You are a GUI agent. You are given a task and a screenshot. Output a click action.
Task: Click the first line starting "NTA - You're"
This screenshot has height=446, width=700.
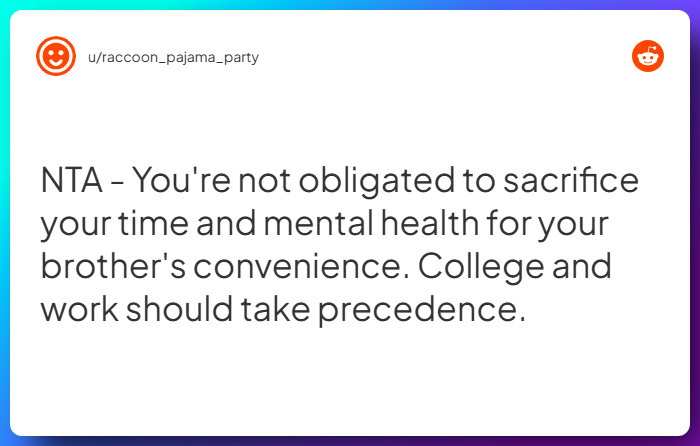pos(340,183)
